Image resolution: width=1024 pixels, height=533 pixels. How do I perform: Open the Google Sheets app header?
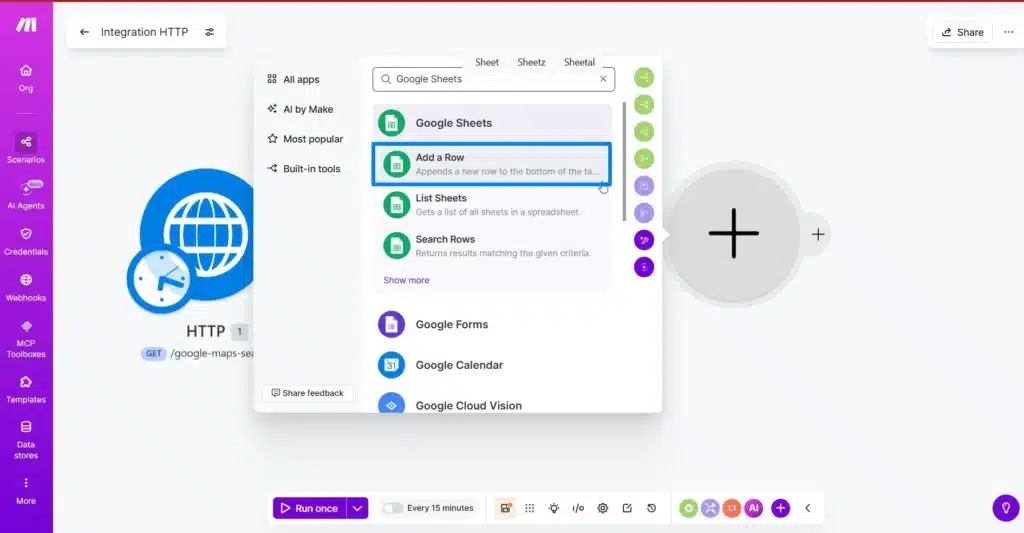click(x=492, y=123)
